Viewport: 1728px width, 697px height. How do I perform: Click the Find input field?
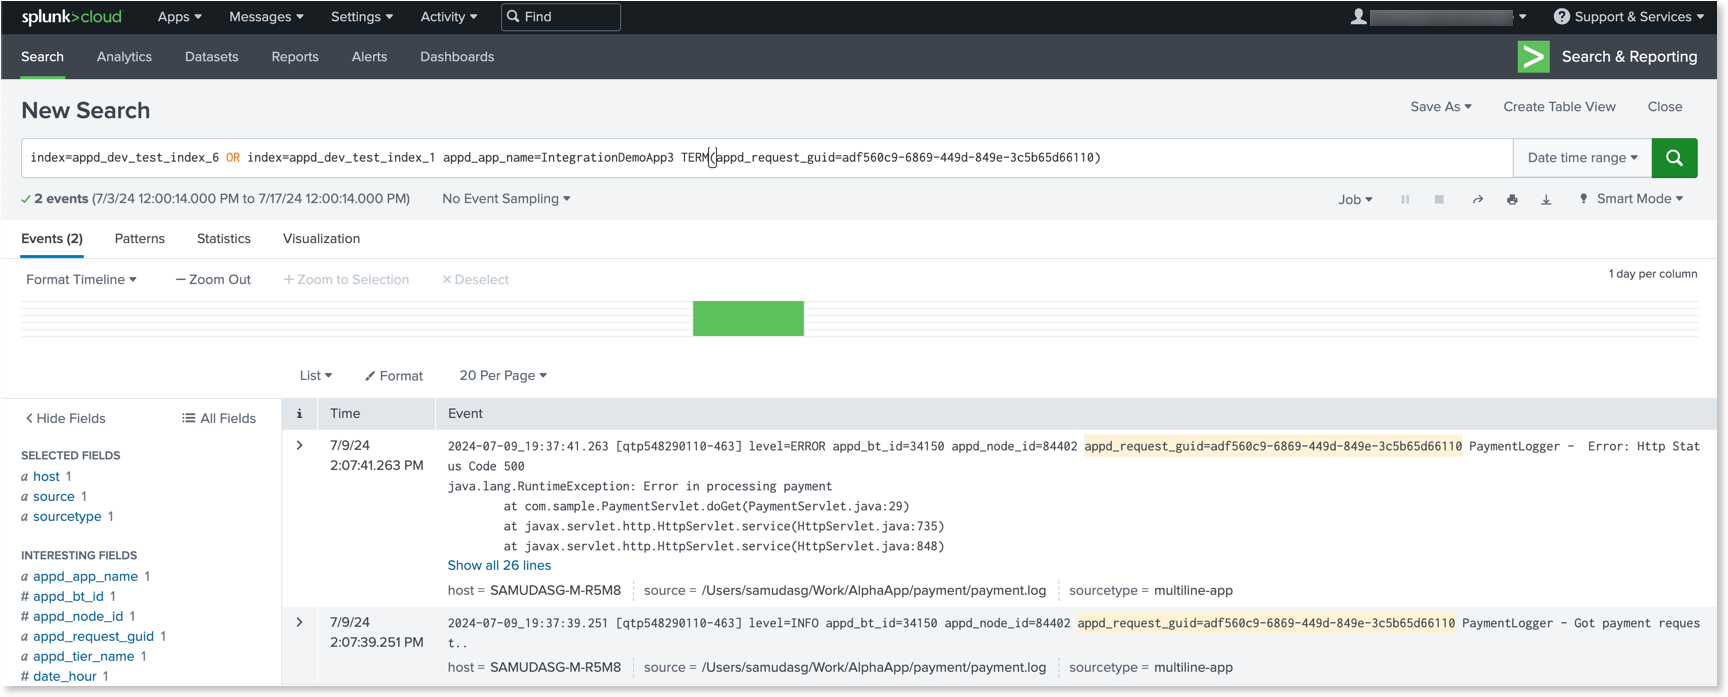point(561,17)
